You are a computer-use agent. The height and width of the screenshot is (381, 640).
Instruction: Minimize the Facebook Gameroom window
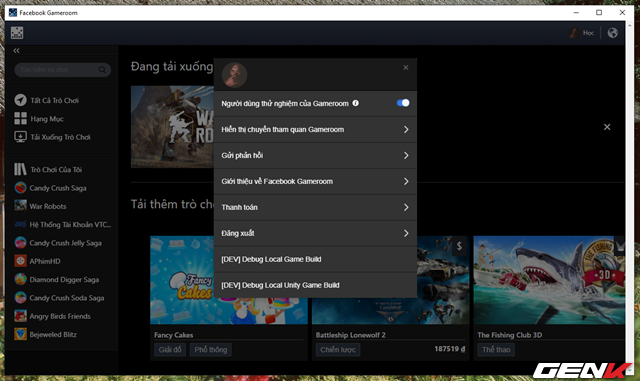click(576, 13)
